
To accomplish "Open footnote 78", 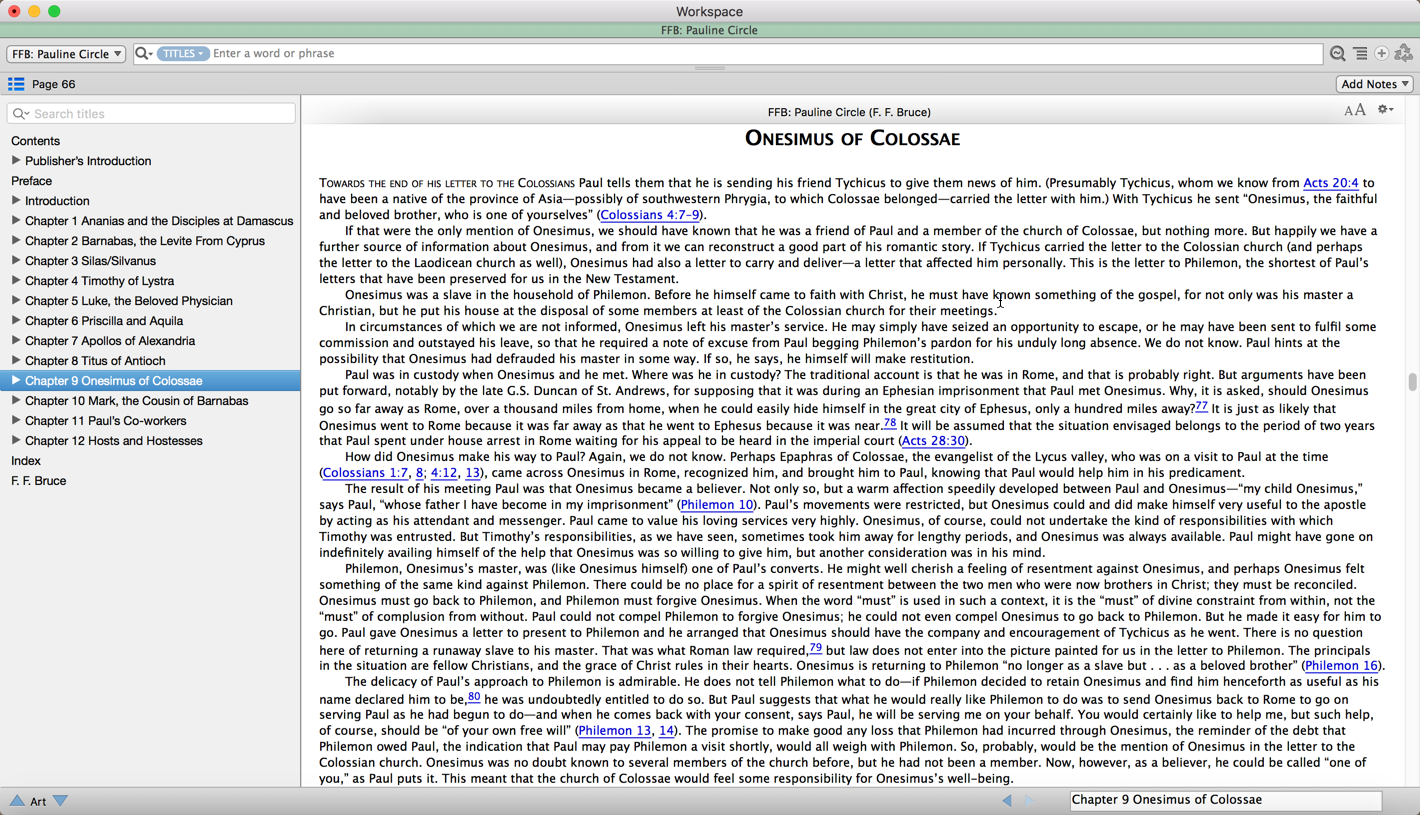I will [x=889, y=423].
